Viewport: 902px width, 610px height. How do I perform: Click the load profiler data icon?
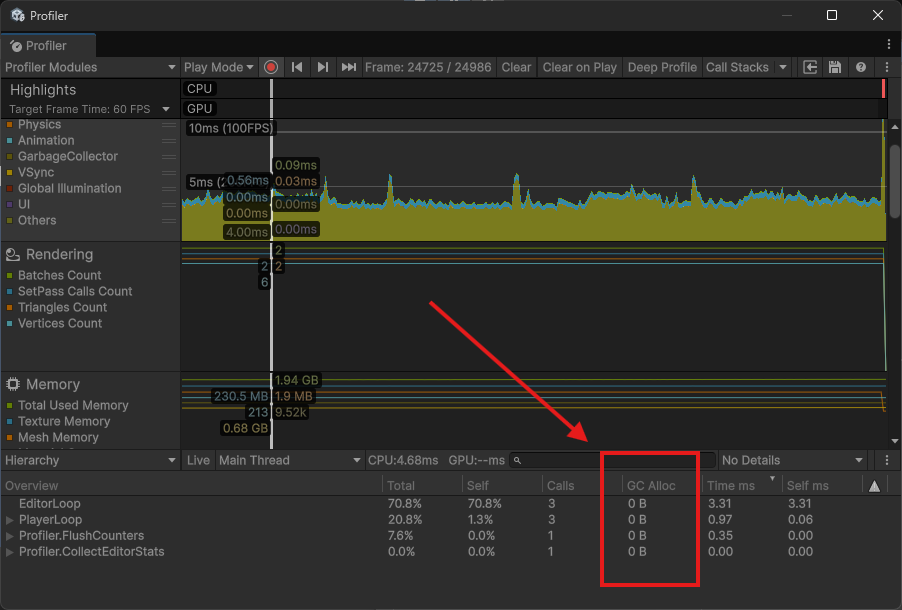(810, 67)
